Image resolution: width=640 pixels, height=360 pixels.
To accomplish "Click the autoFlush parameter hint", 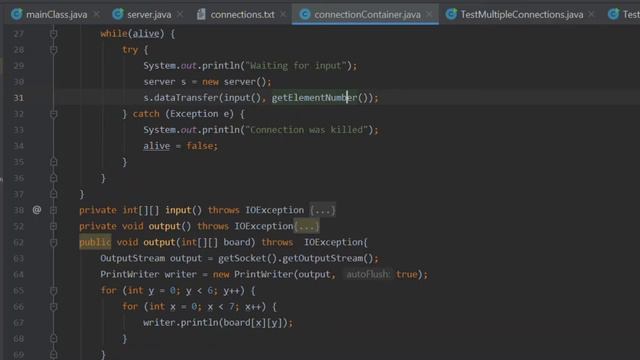I will click(x=368, y=274).
